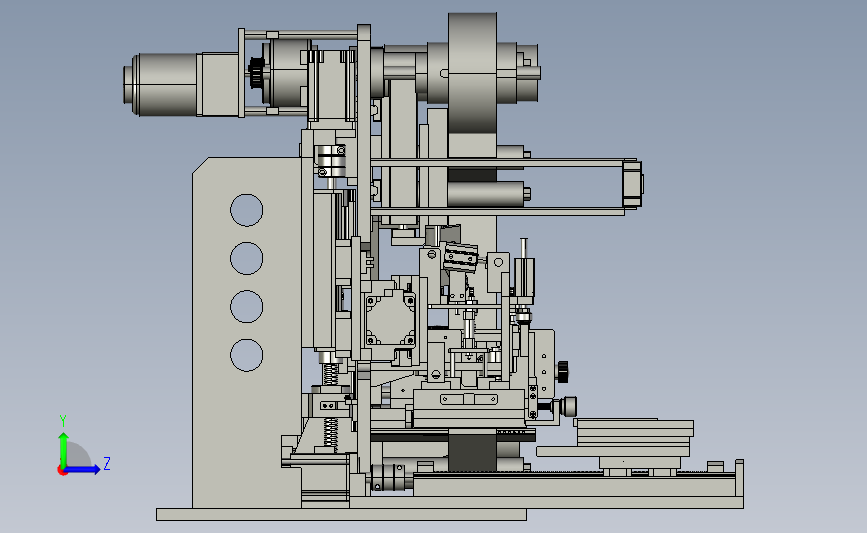The image size is (867, 533).
Task: Pick the square stepper motor face
Action: point(390,319)
